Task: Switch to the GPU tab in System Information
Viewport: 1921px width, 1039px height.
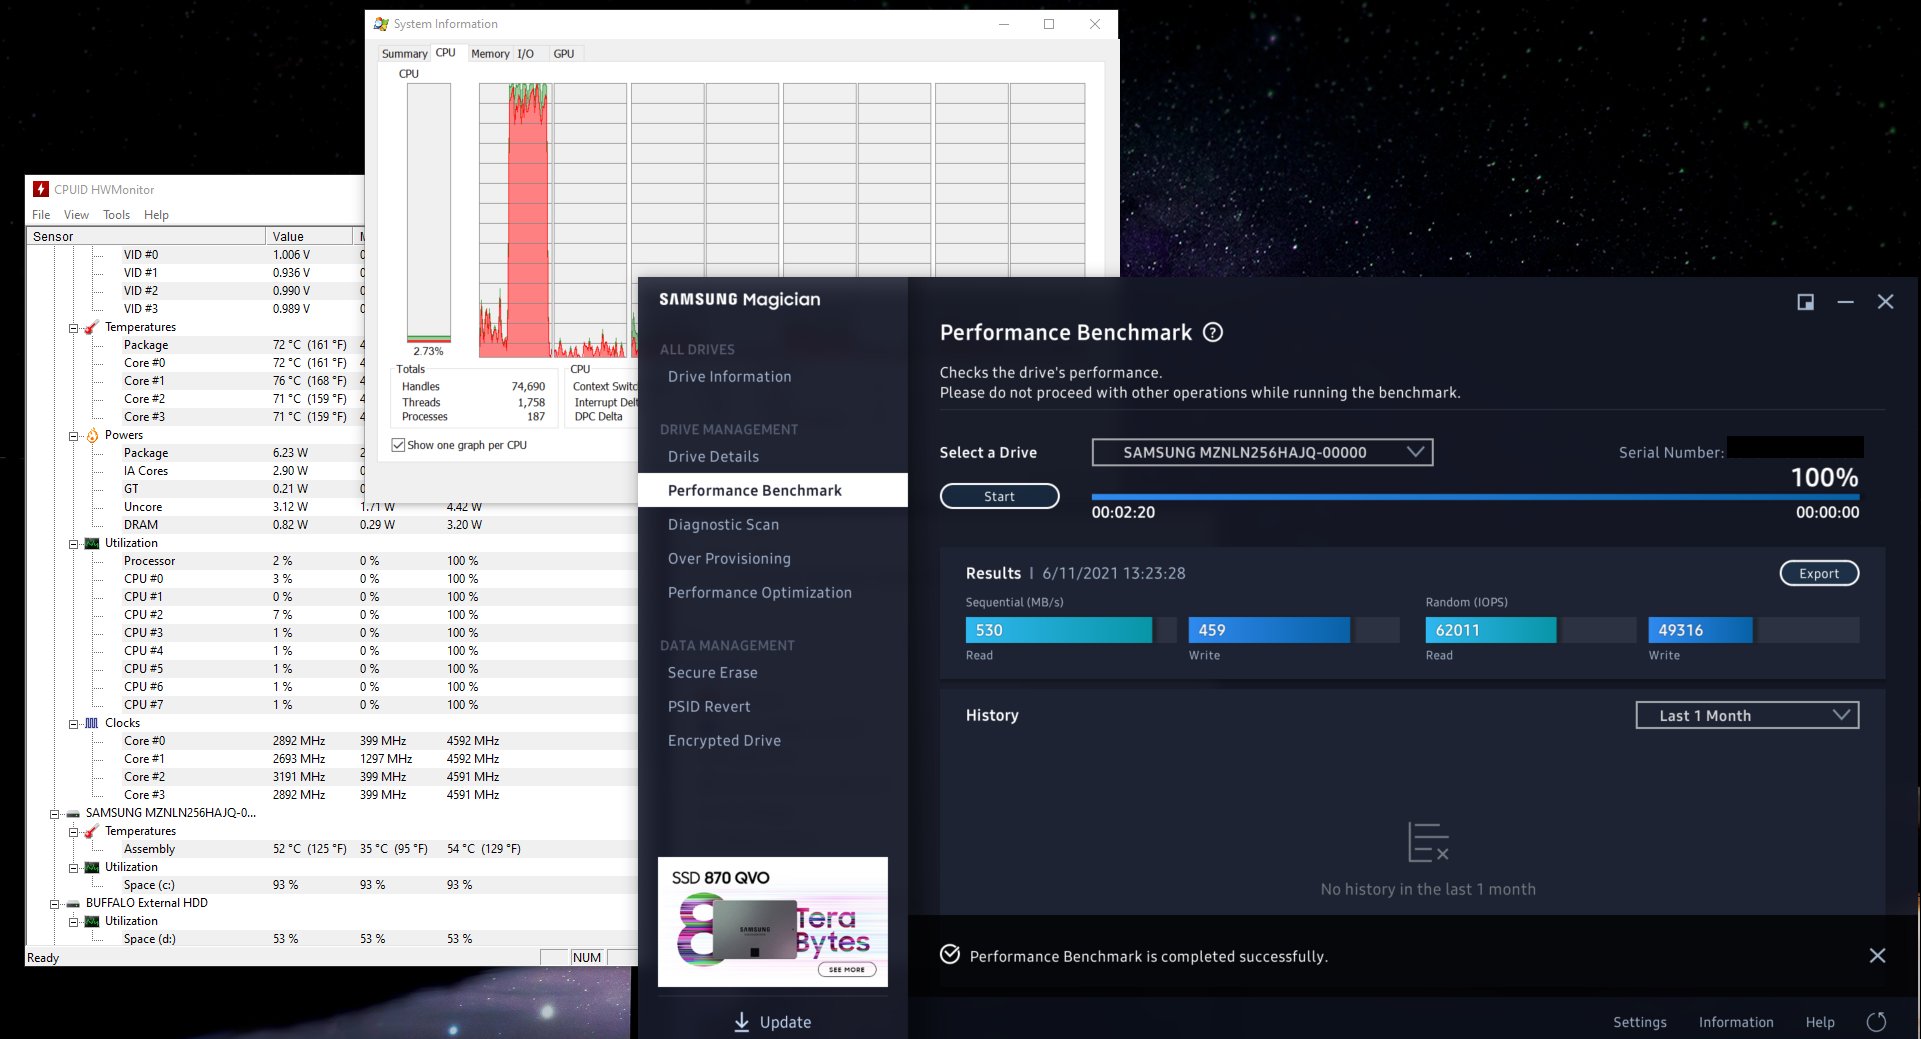Action: point(564,54)
